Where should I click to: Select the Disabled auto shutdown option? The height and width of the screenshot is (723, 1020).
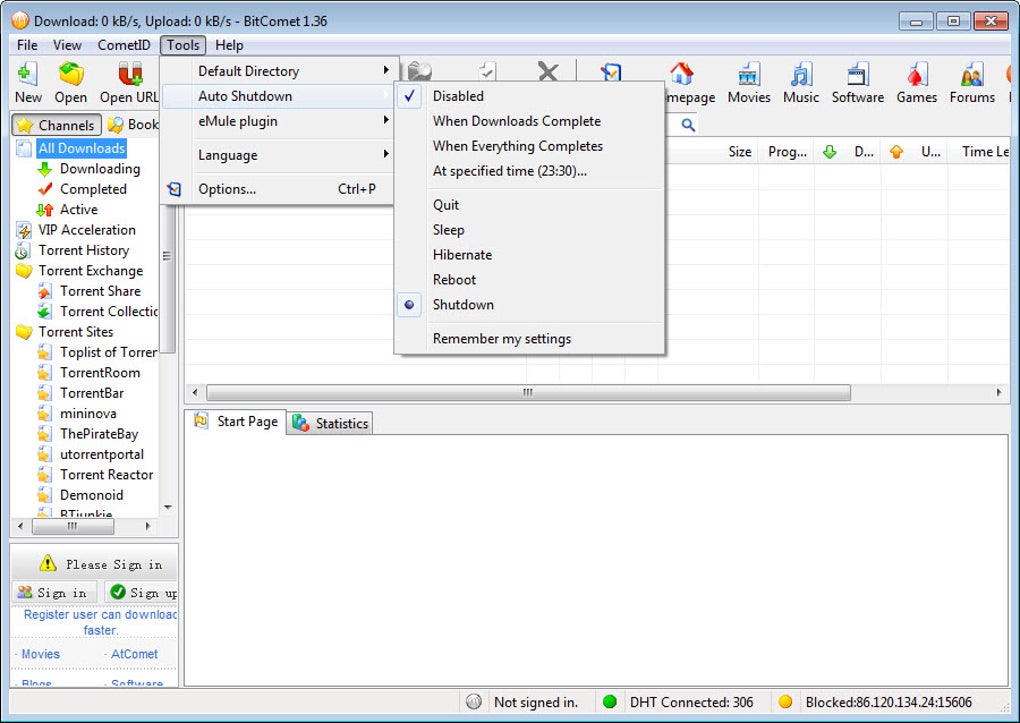pyautogui.click(x=530, y=96)
